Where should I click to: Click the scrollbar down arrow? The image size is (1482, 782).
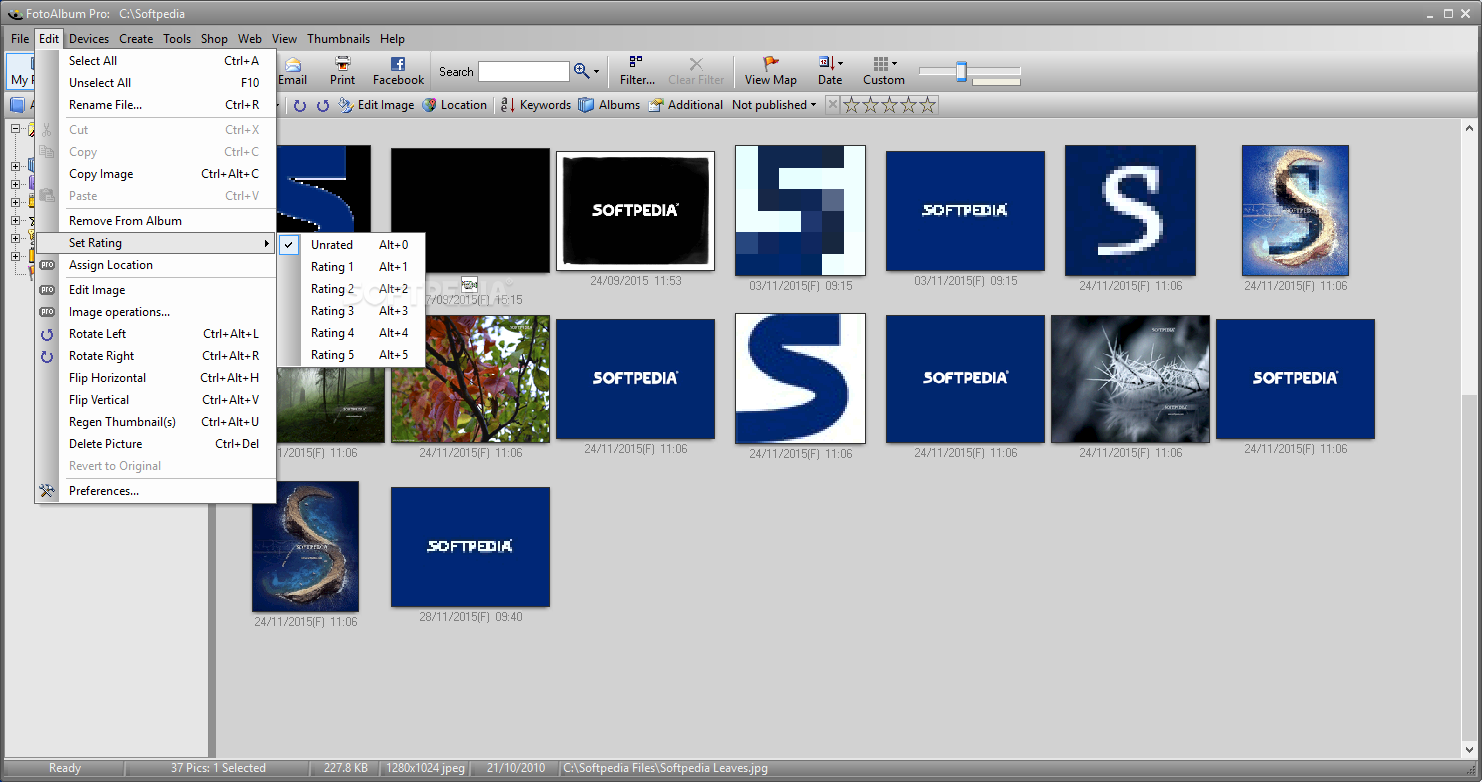coord(1469,750)
